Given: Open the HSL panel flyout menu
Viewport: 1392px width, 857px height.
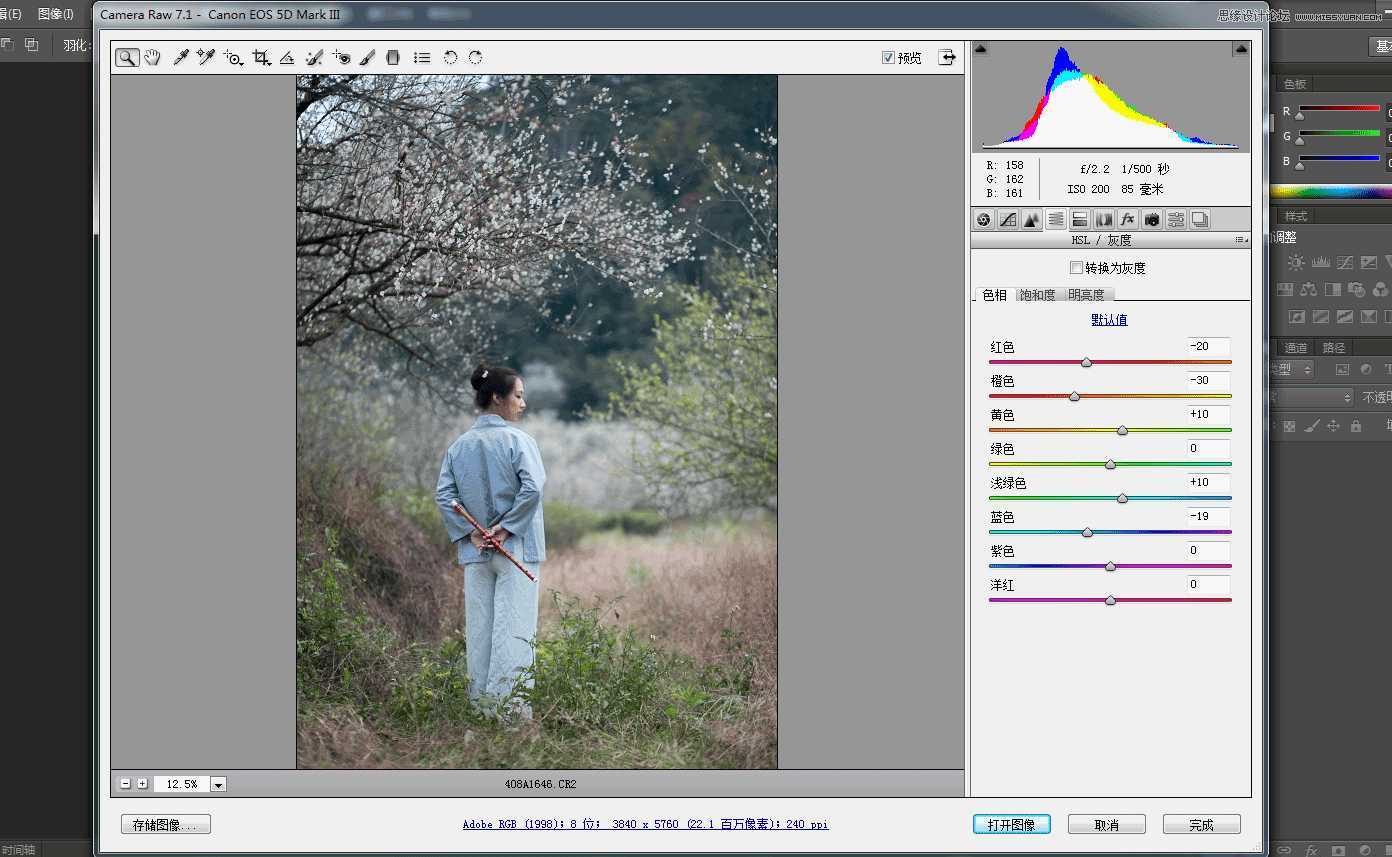Looking at the screenshot, I should click(x=1240, y=240).
